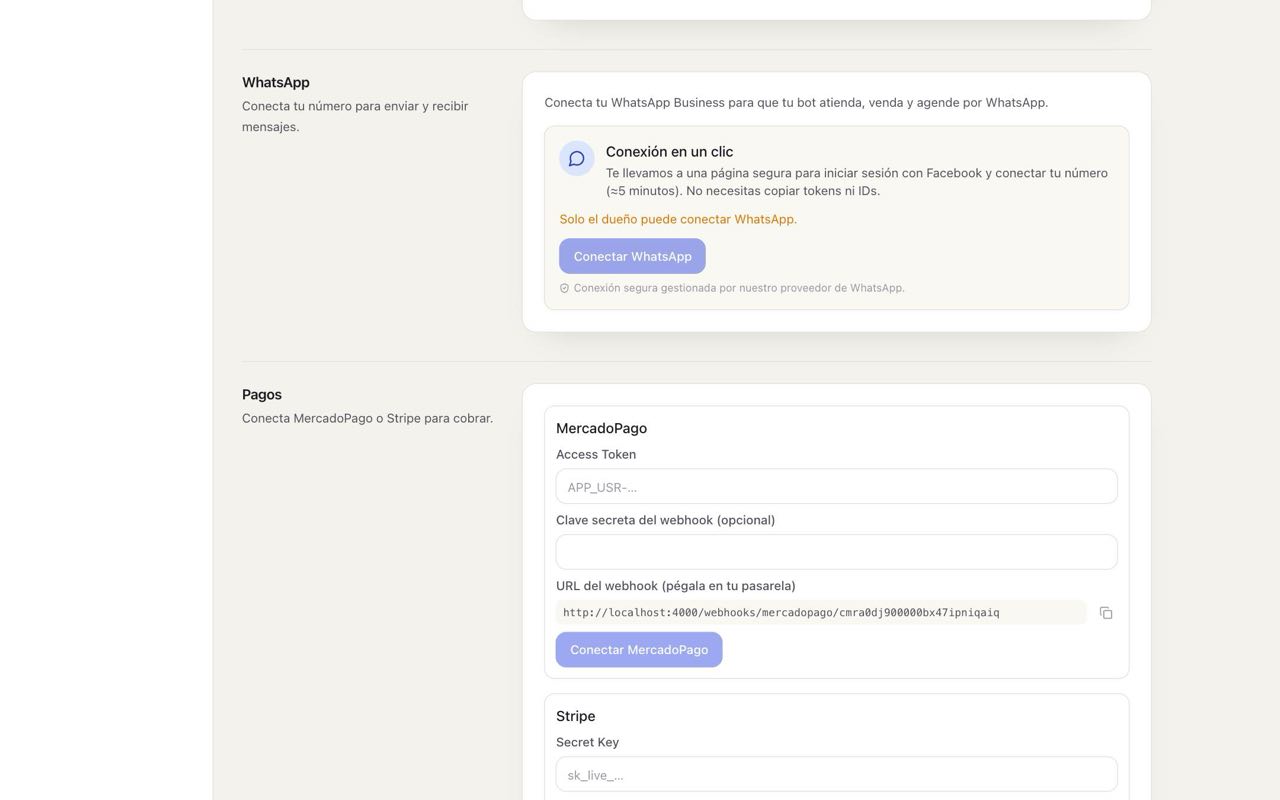Click the Access Token label
The height and width of the screenshot is (800, 1280).
pos(596,454)
